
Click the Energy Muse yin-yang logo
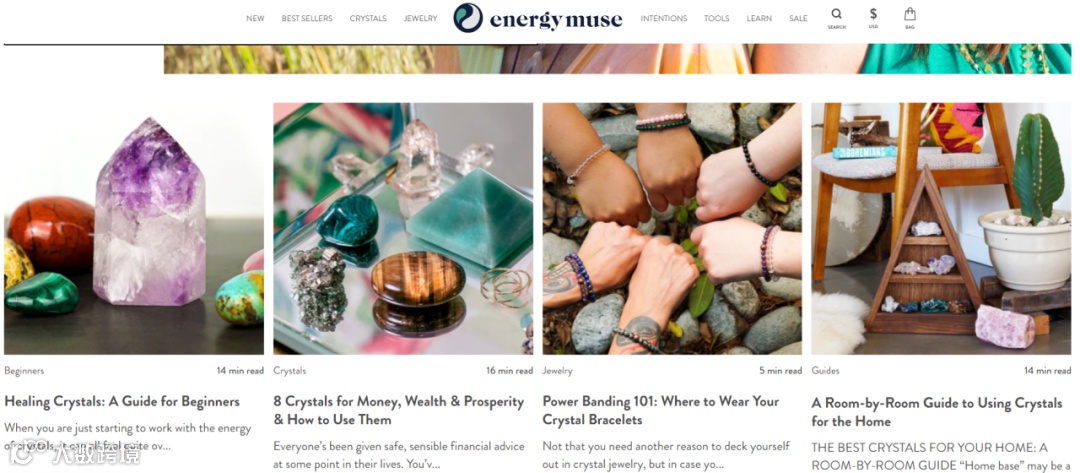[468, 18]
